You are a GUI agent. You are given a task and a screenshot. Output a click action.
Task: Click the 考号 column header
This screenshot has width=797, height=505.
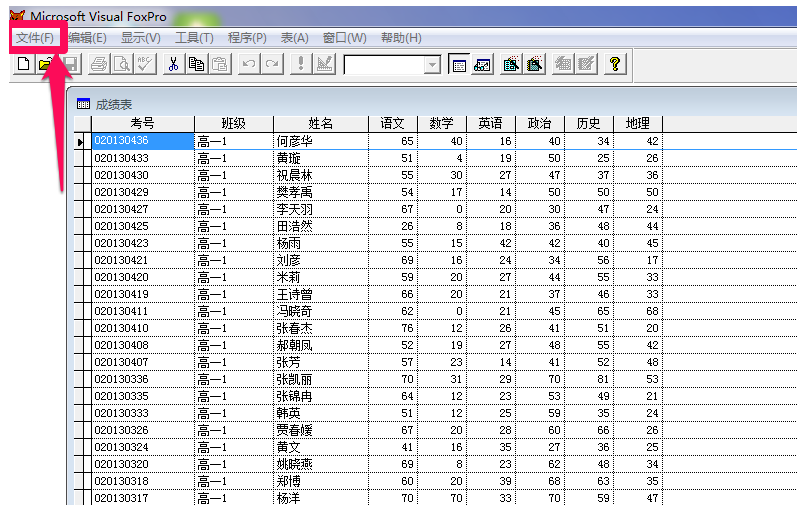(x=142, y=123)
